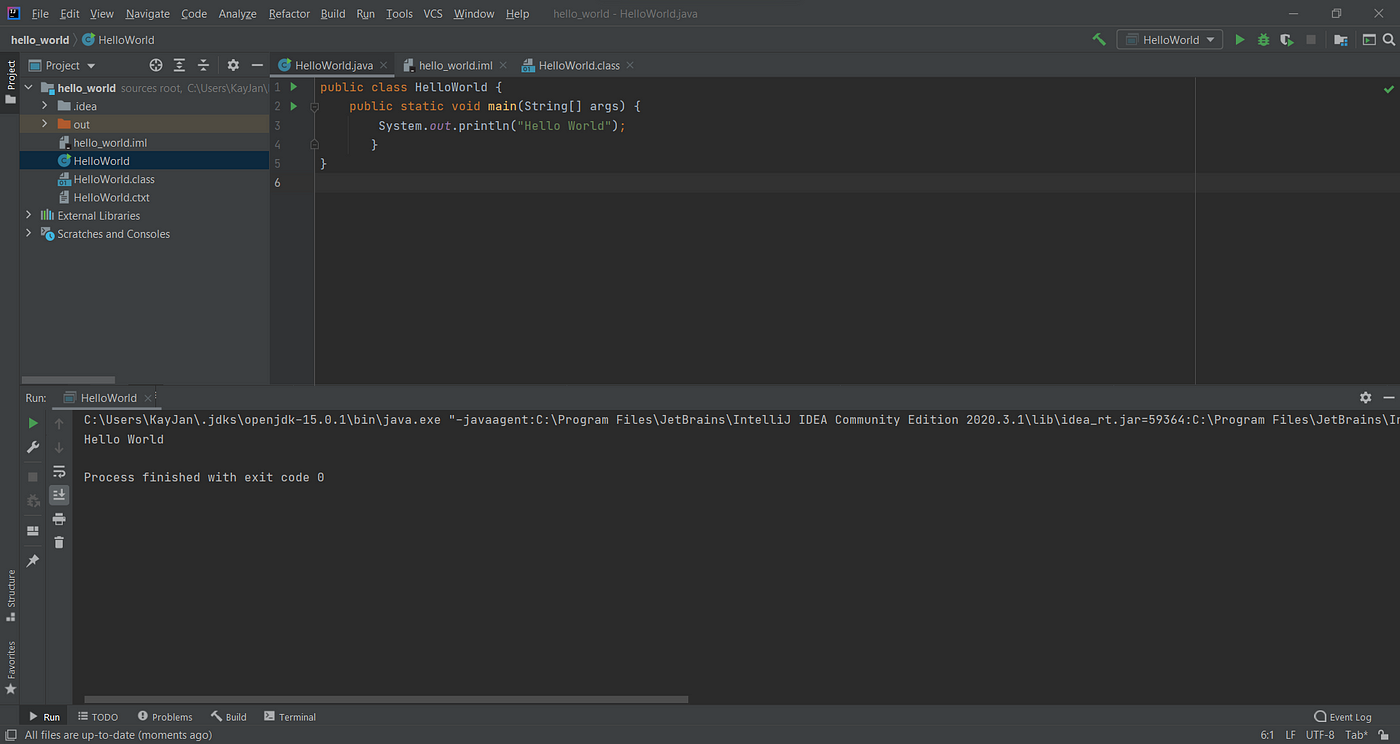Toggle scroll to end in Run console
Screen dimensions: 1400x744
[x=59, y=495]
